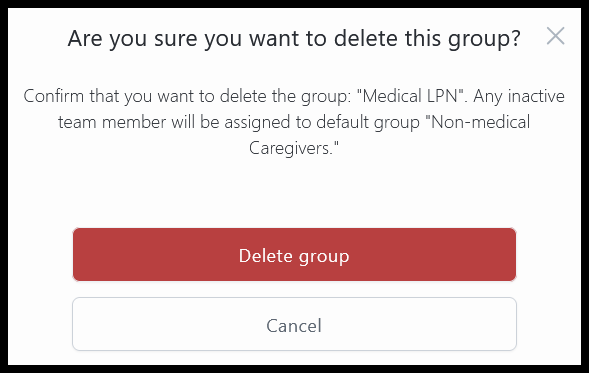This screenshot has width=589, height=373.
Task: Choose Cancel to keep the Medical LPN group
Action: tap(294, 324)
